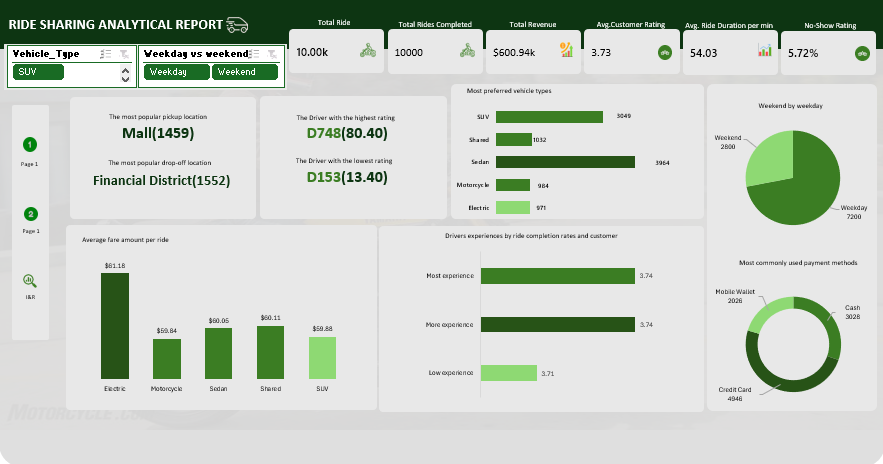The width and height of the screenshot is (883, 464).
Task: Click the I&R label in the sidebar
Action: tap(30, 297)
